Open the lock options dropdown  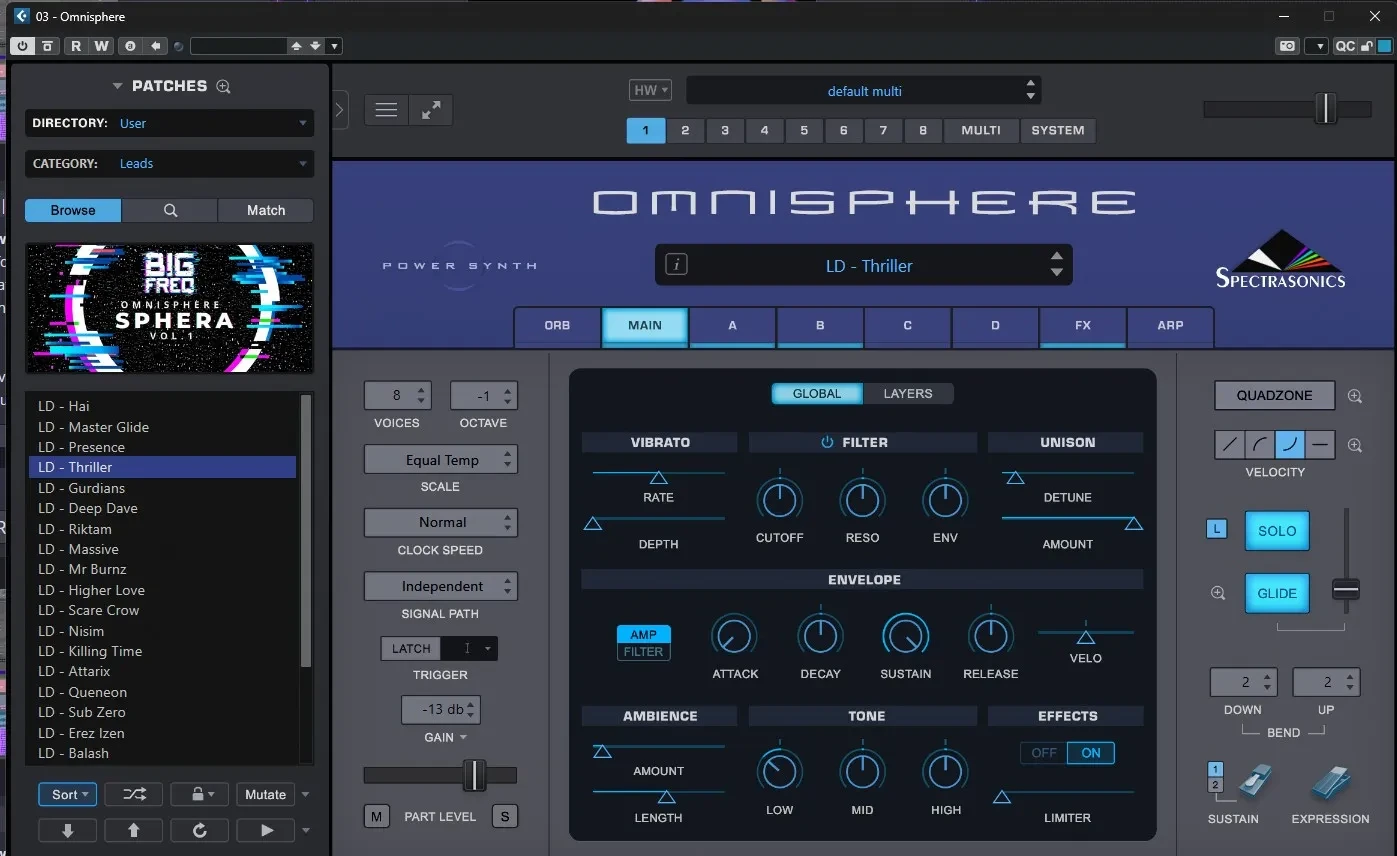200,794
